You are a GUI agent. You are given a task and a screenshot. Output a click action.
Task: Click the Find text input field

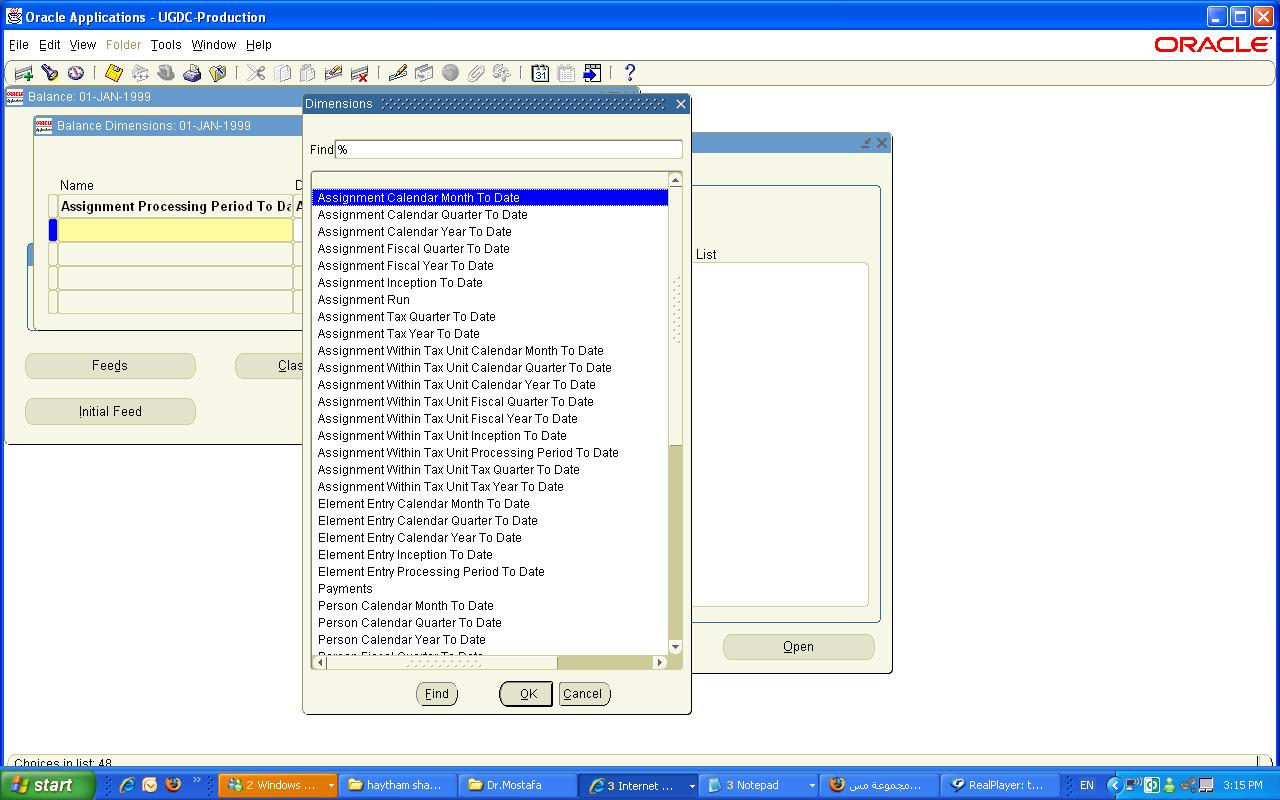[x=508, y=150]
